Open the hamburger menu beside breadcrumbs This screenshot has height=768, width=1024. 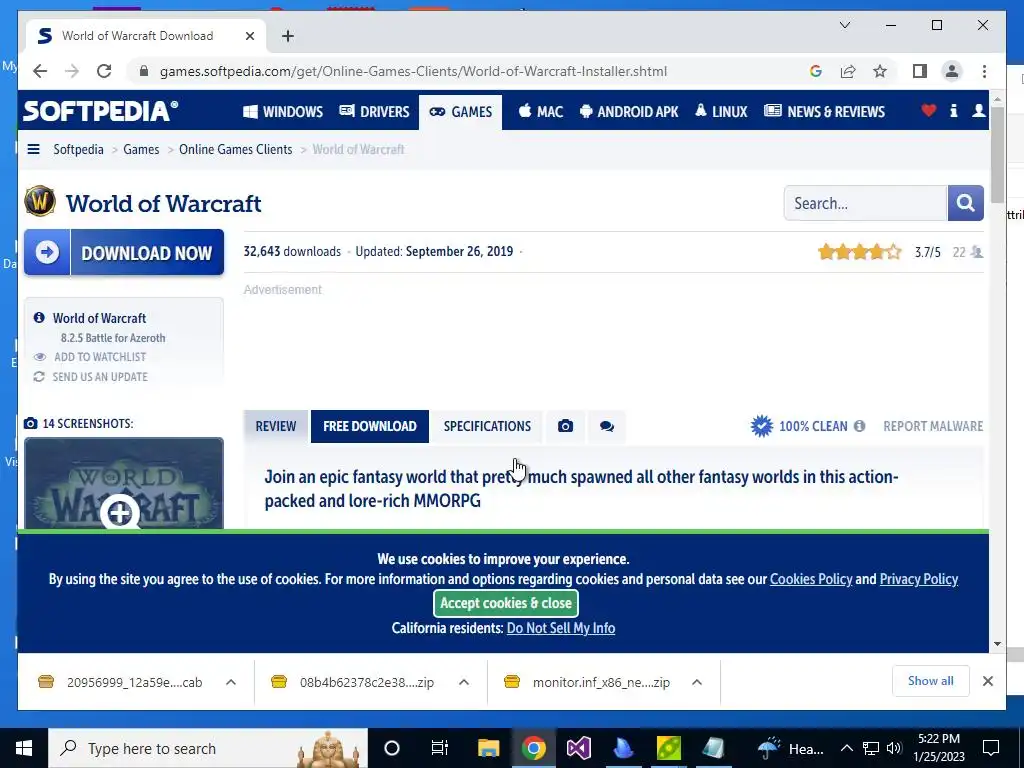(33, 149)
